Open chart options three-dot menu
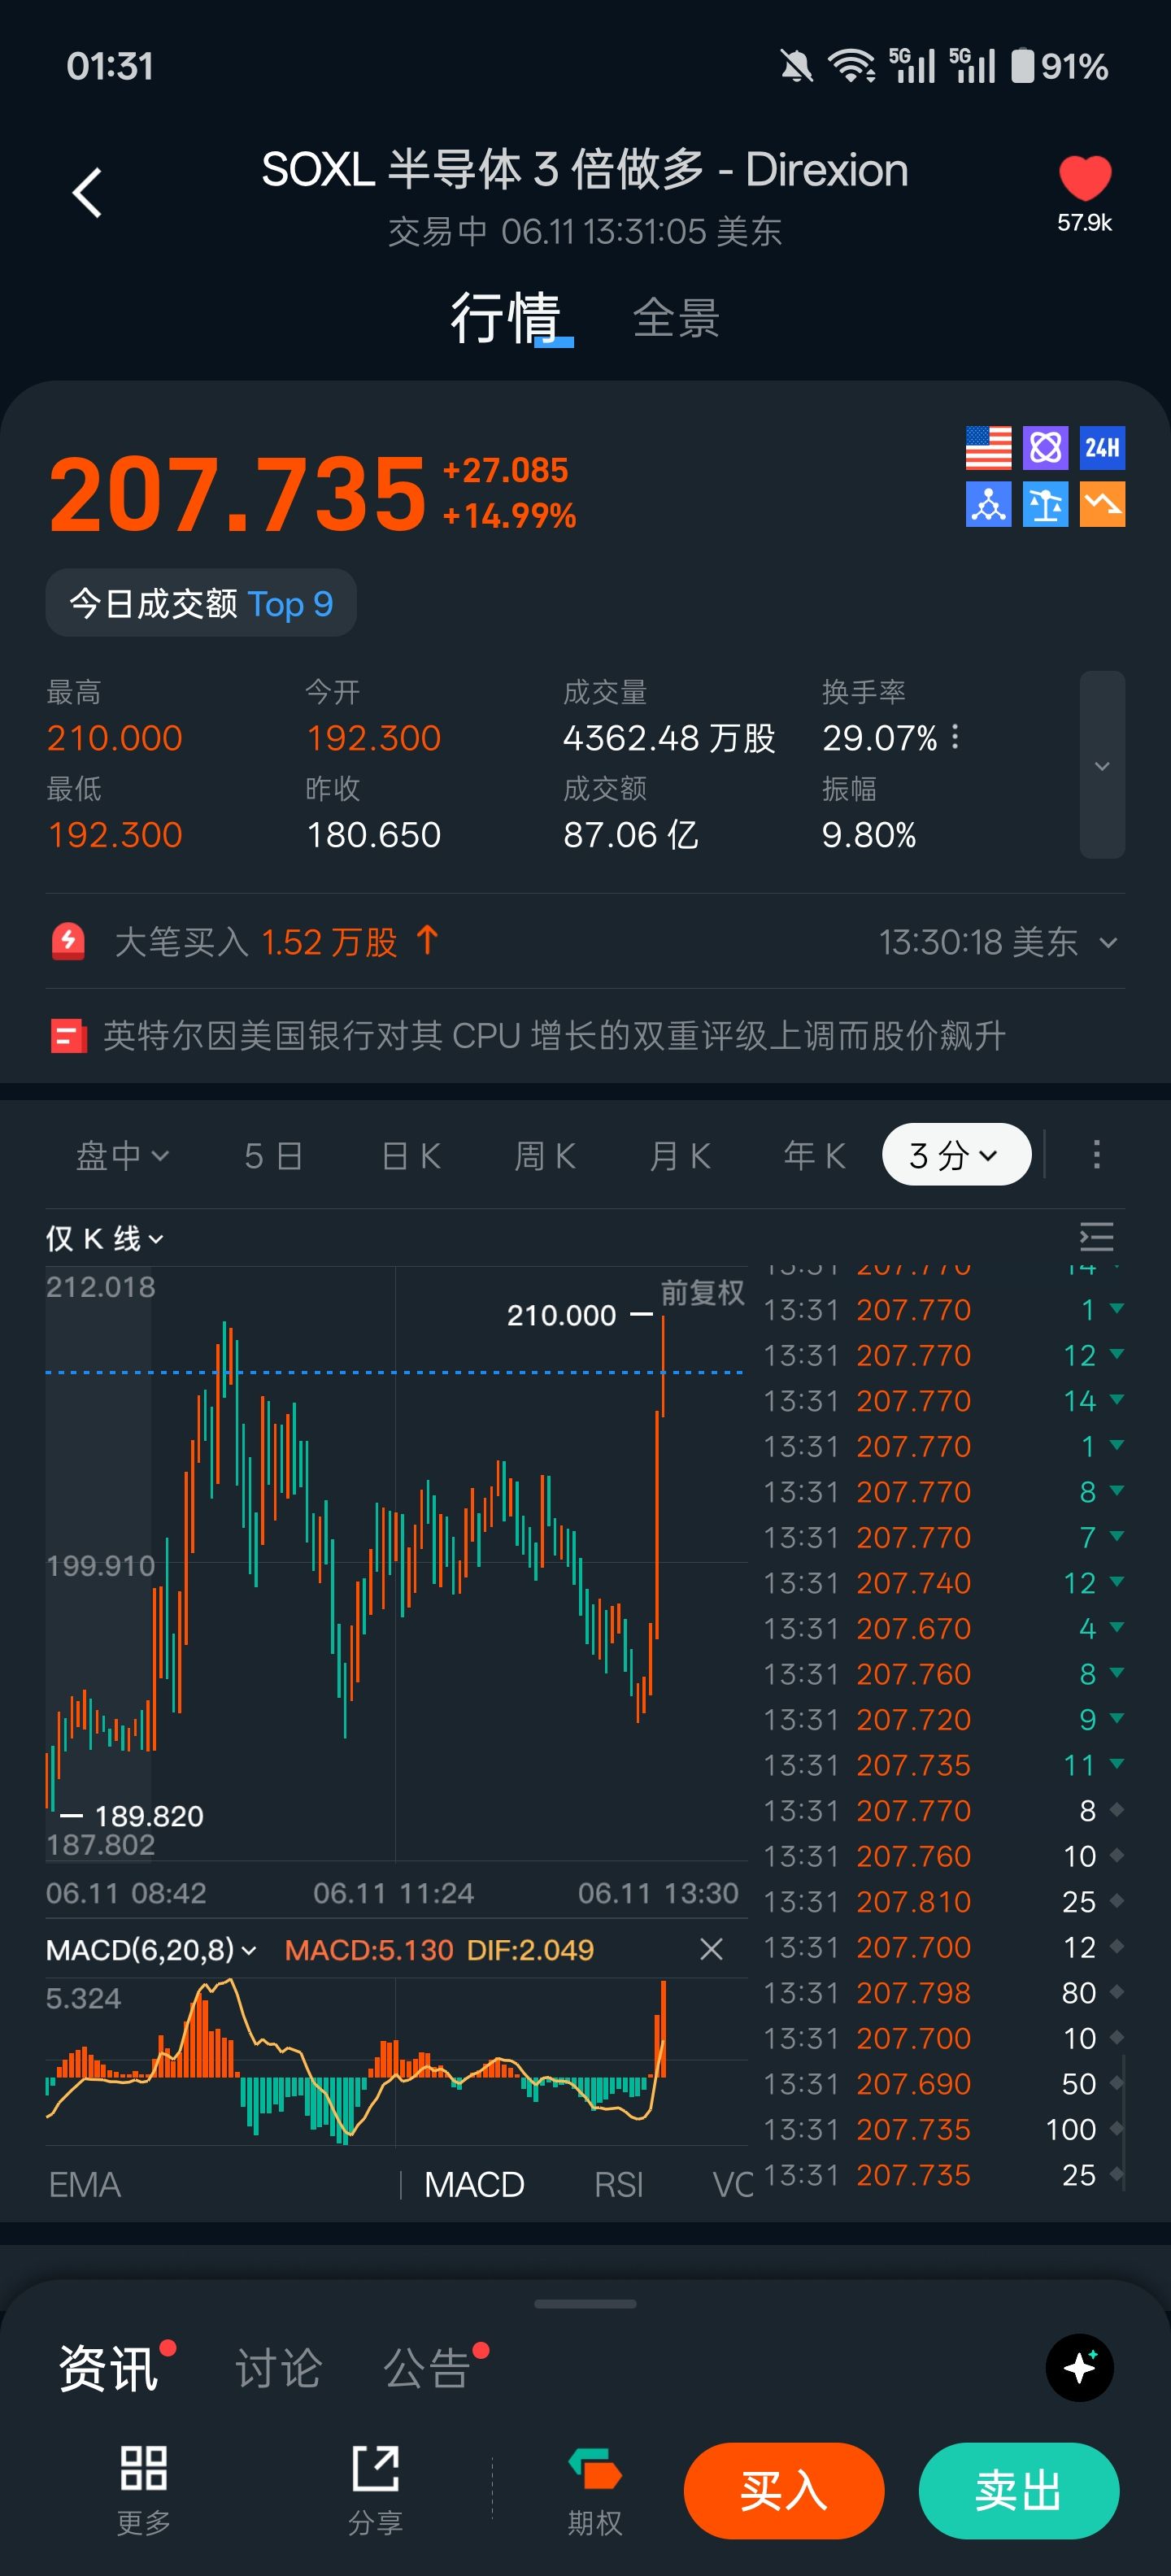This screenshot has height=2576, width=1171. point(1097,1154)
